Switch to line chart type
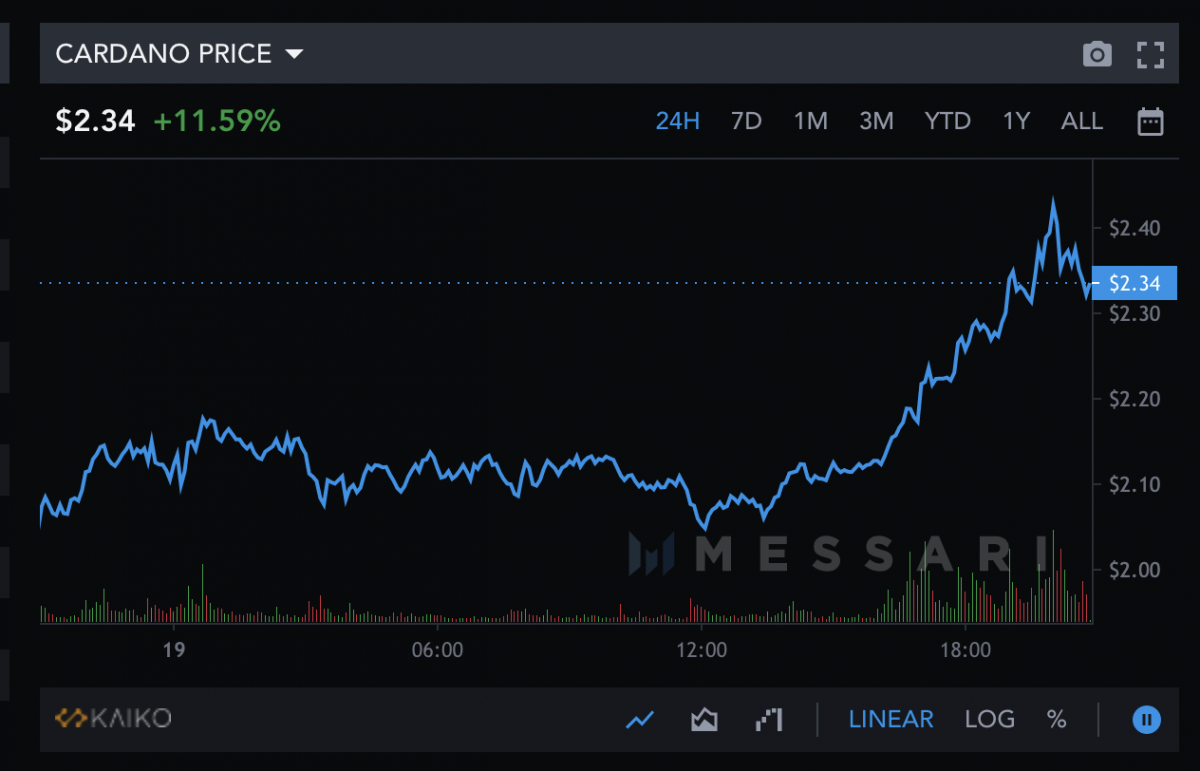 640,719
